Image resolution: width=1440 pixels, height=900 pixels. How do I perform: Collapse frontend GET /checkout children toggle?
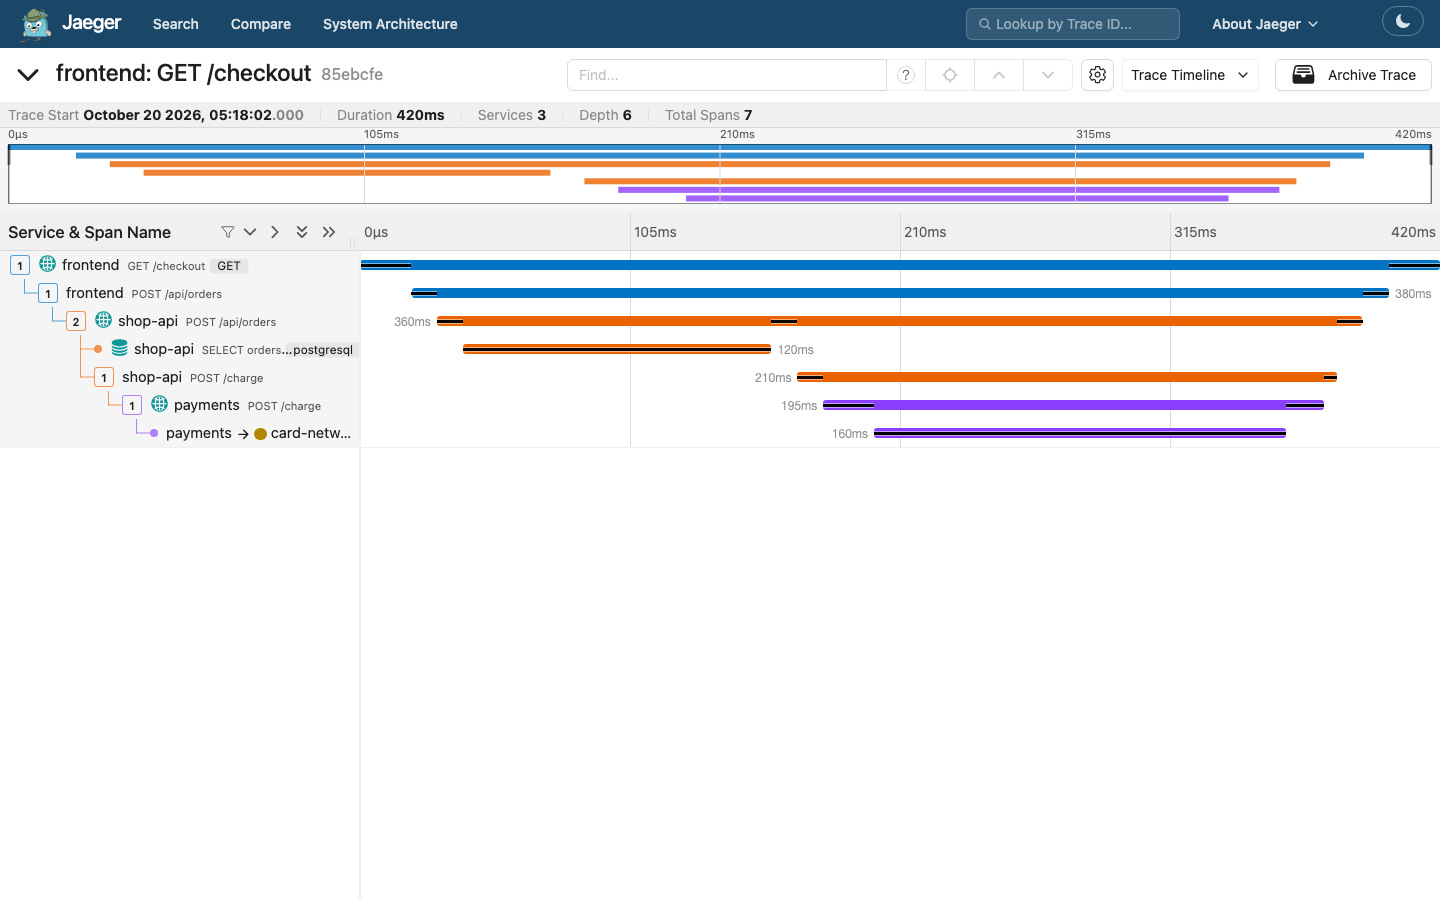coord(20,265)
